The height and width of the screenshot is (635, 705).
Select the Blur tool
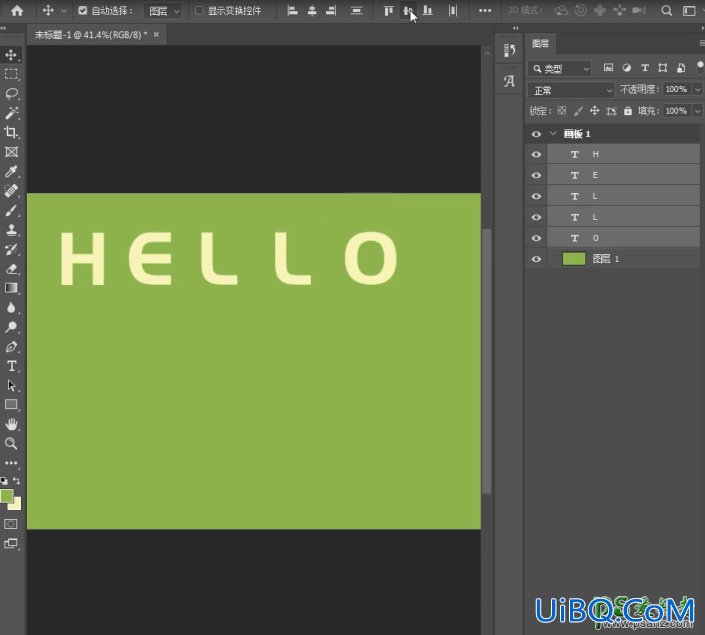tap(11, 308)
